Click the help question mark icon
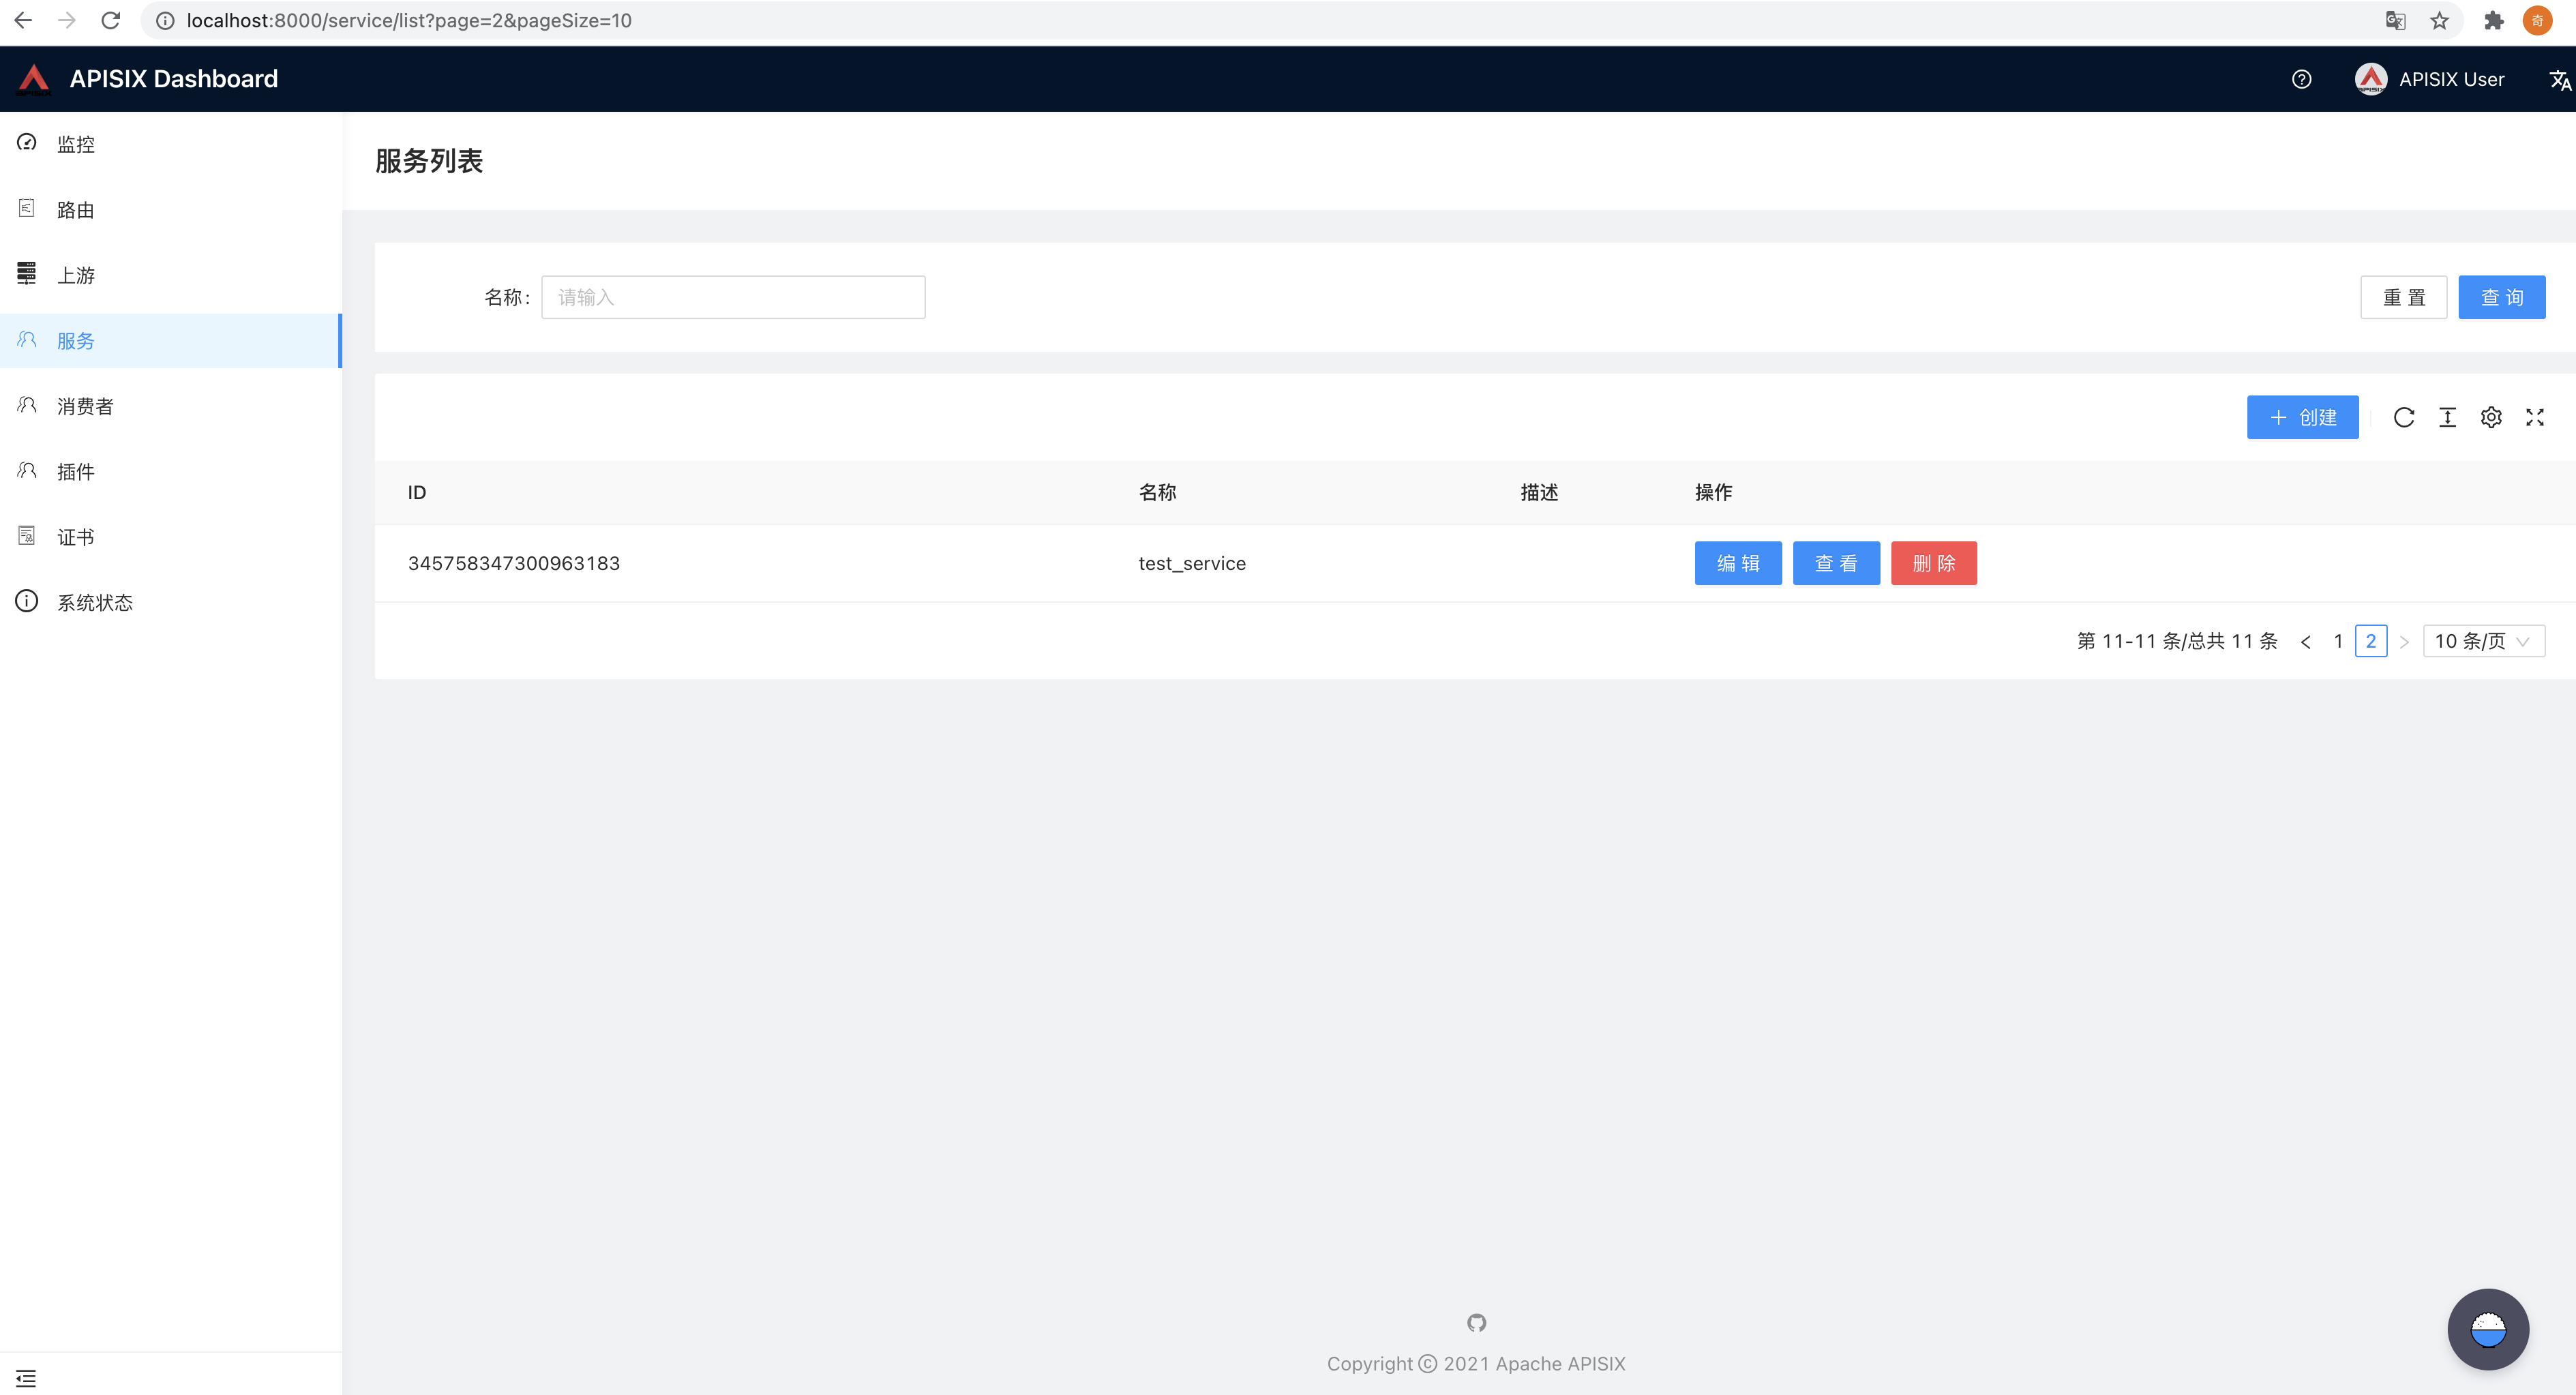2576x1395 pixels. (2301, 79)
